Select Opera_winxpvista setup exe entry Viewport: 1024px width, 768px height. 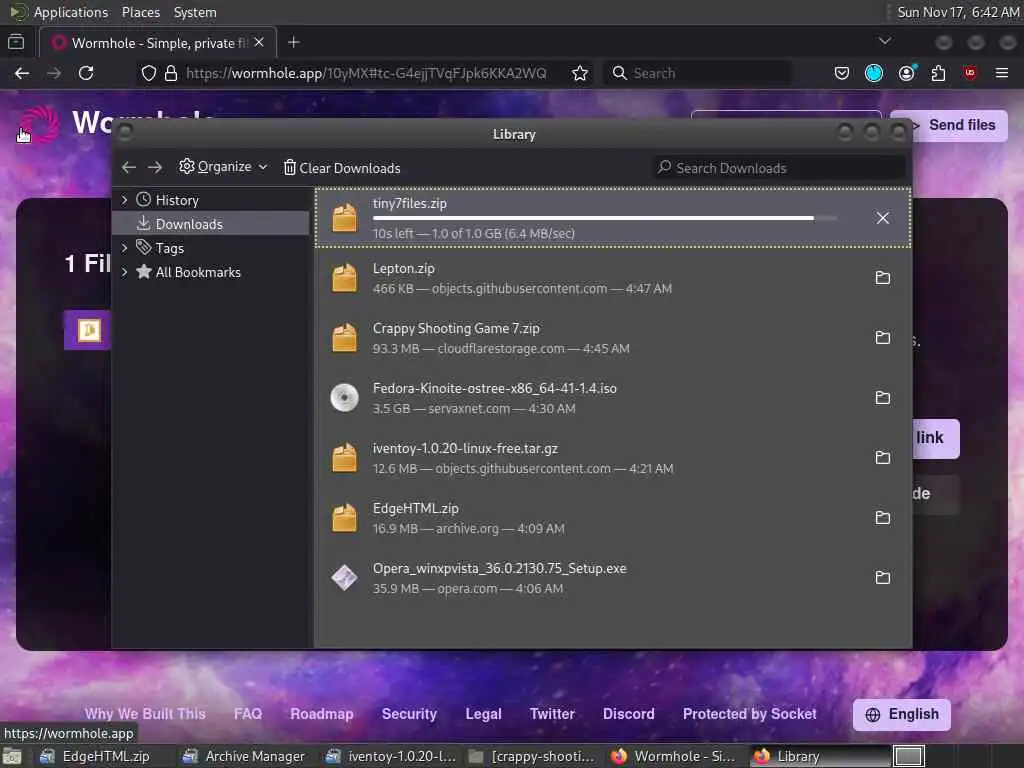(x=613, y=577)
